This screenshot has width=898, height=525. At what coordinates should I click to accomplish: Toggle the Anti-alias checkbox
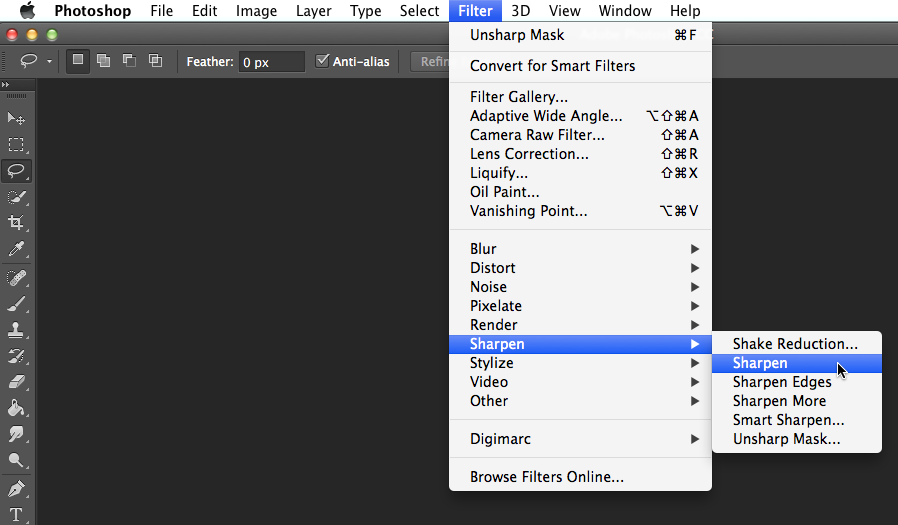[x=322, y=61]
